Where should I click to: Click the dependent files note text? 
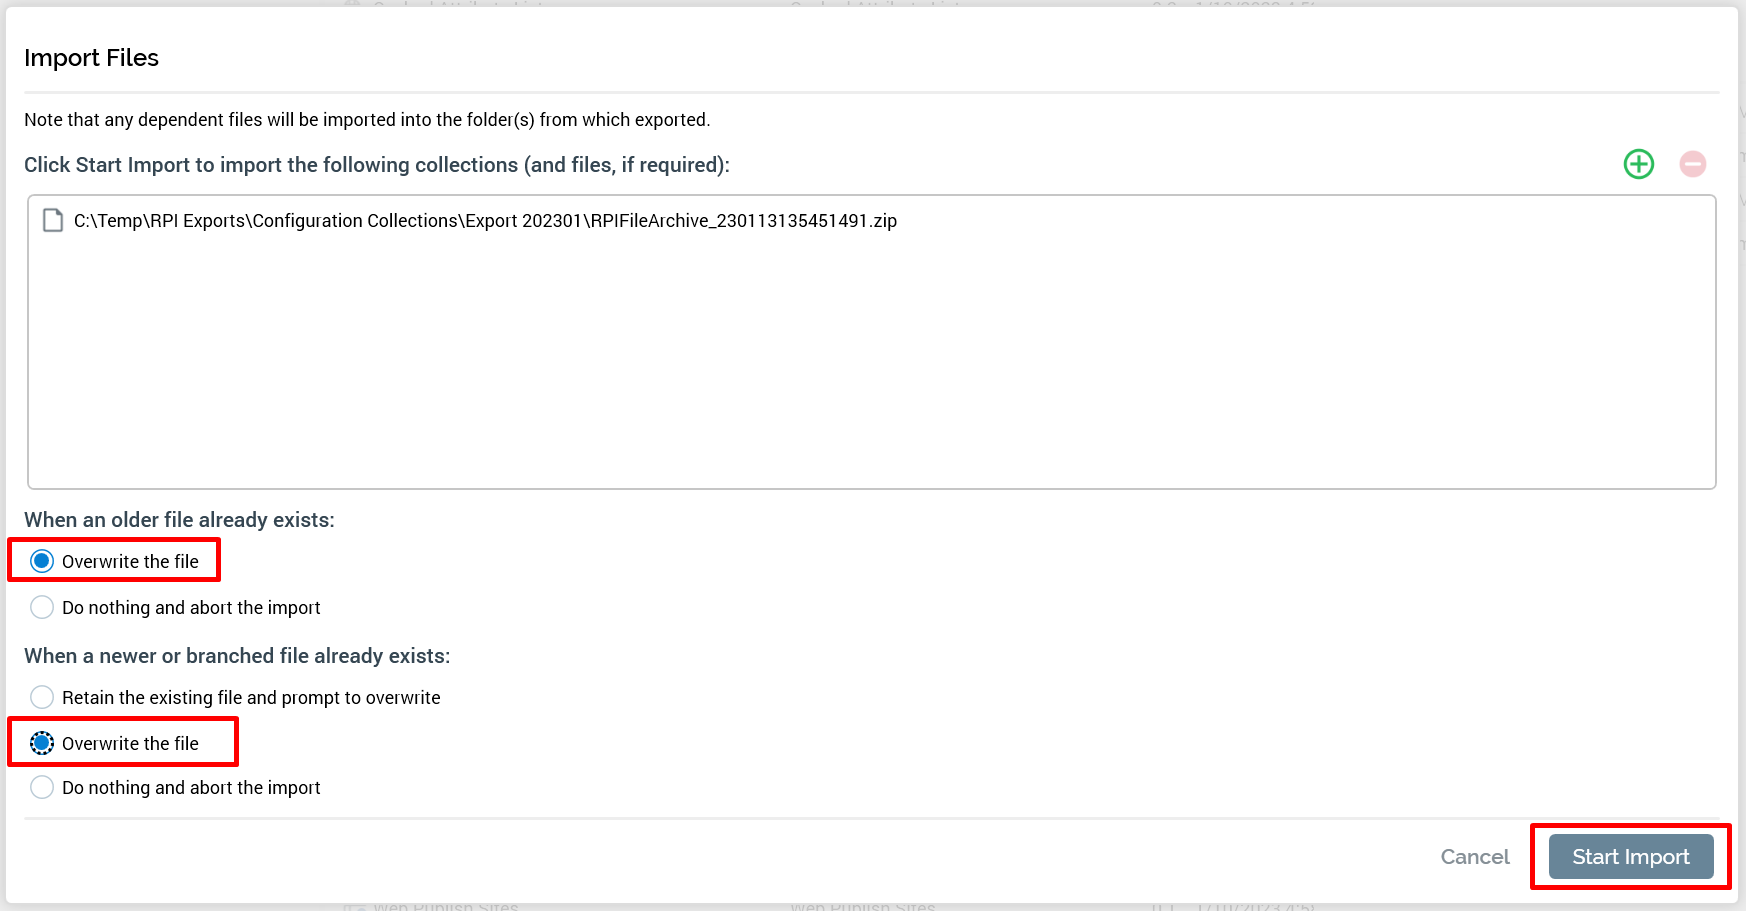pos(367,120)
